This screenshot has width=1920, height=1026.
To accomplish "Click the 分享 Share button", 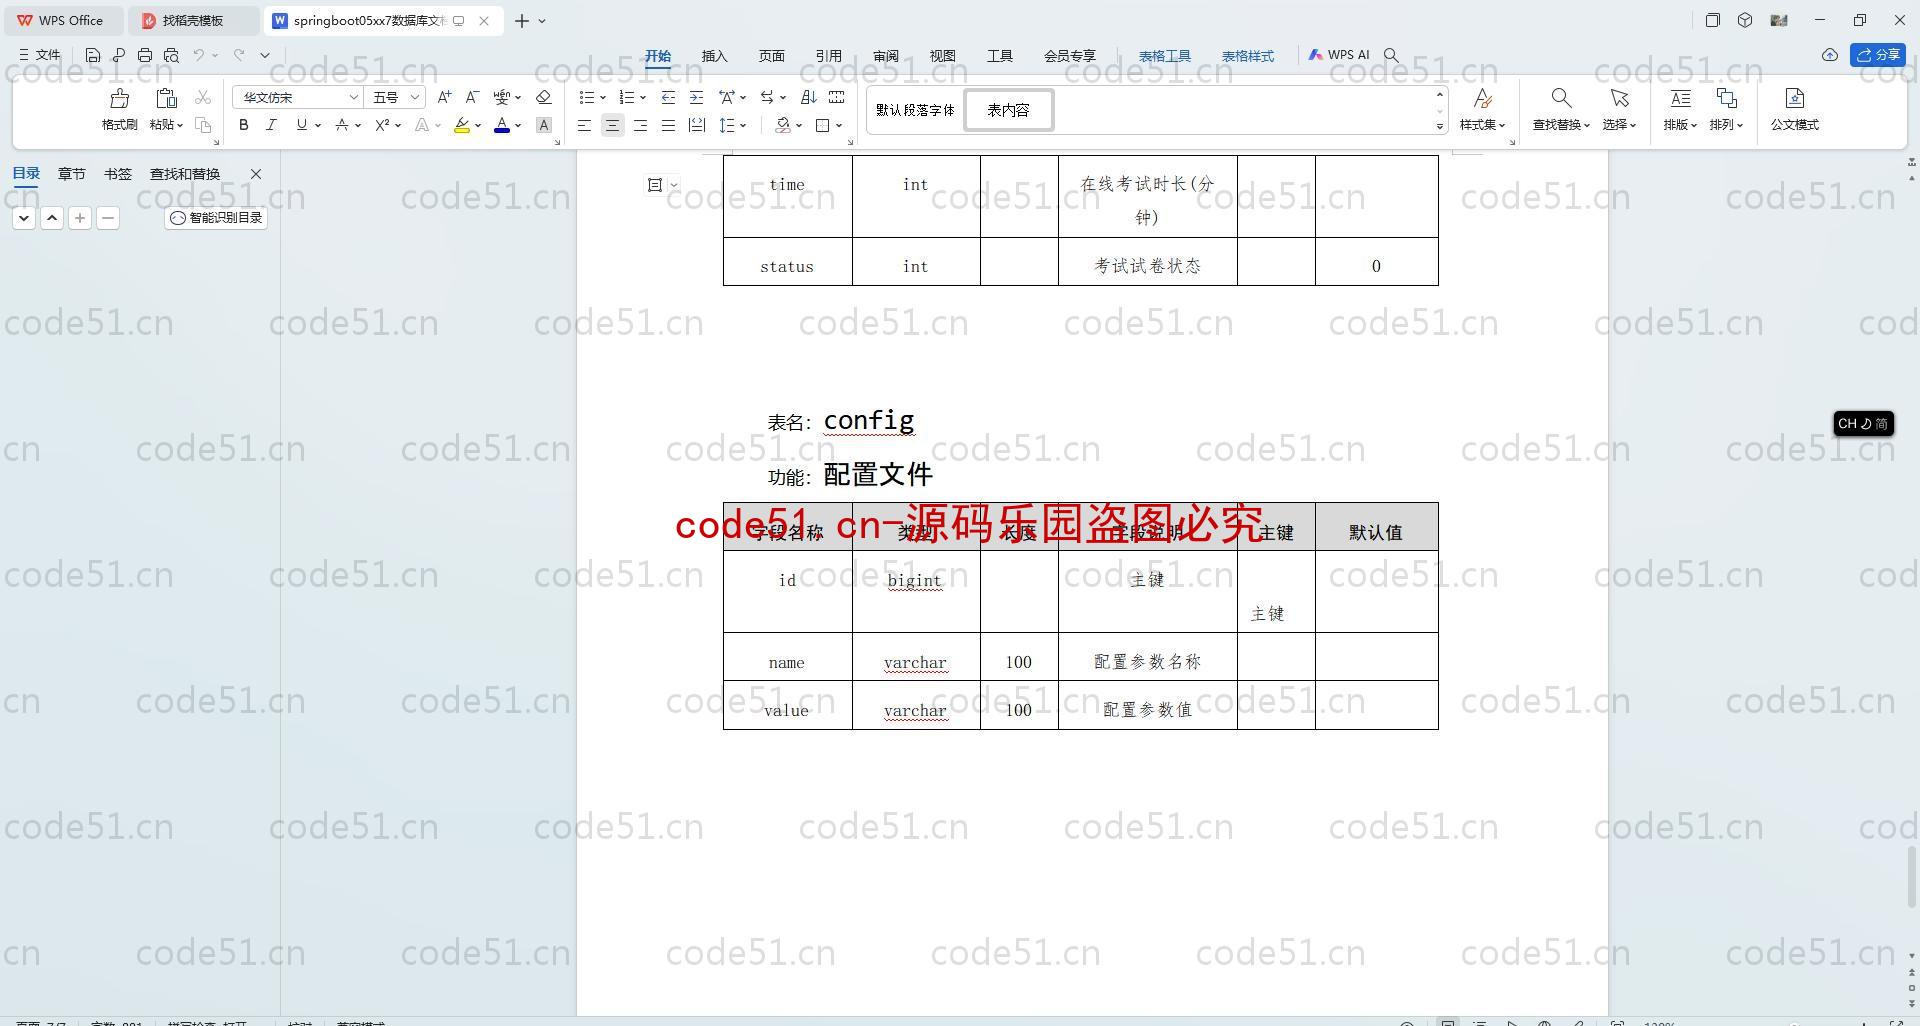I will click(x=1877, y=55).
